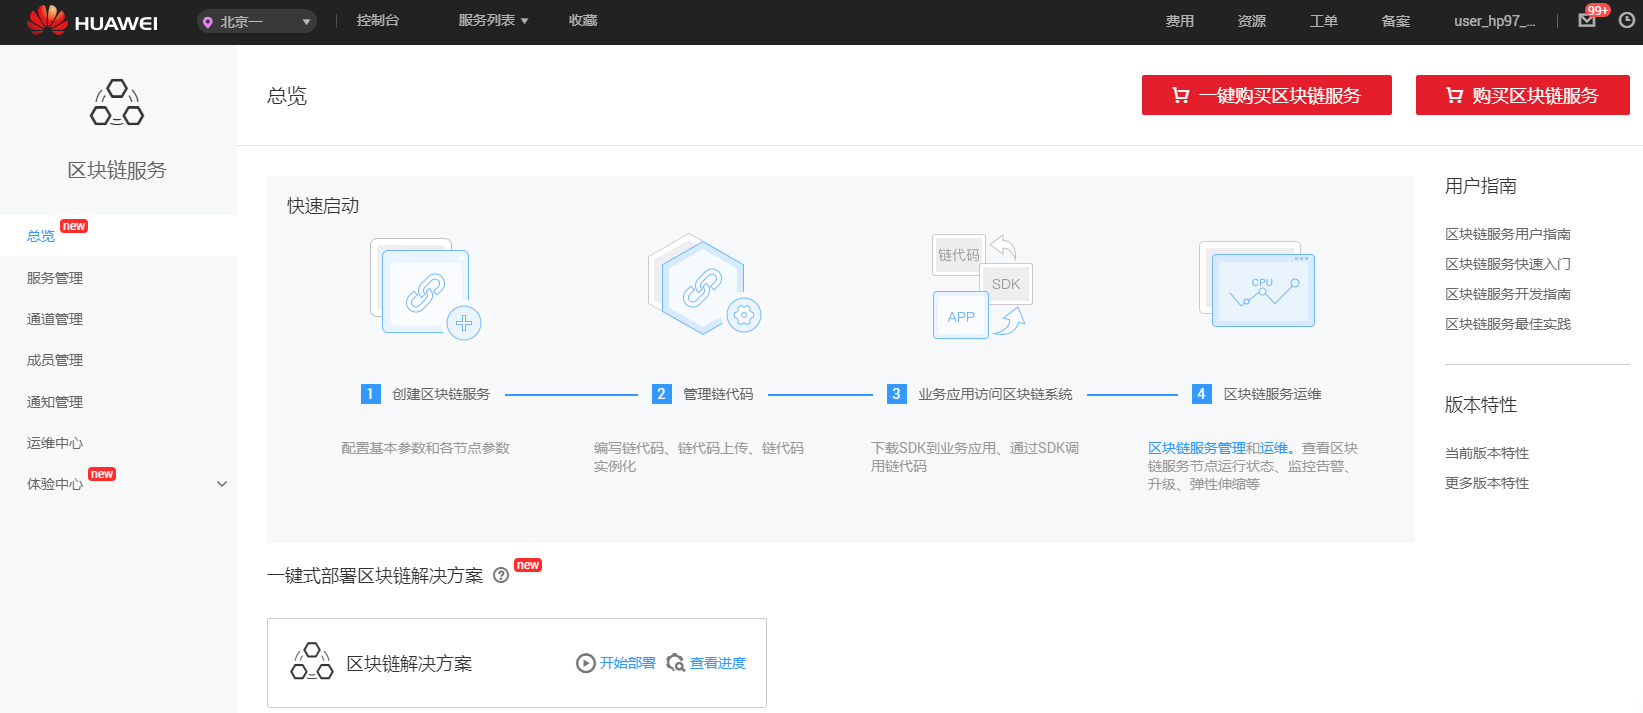Screen dimensions: 1643x713
Task: Click the 链代码 SDK APP illustration
Action: (x=982, y=286)
